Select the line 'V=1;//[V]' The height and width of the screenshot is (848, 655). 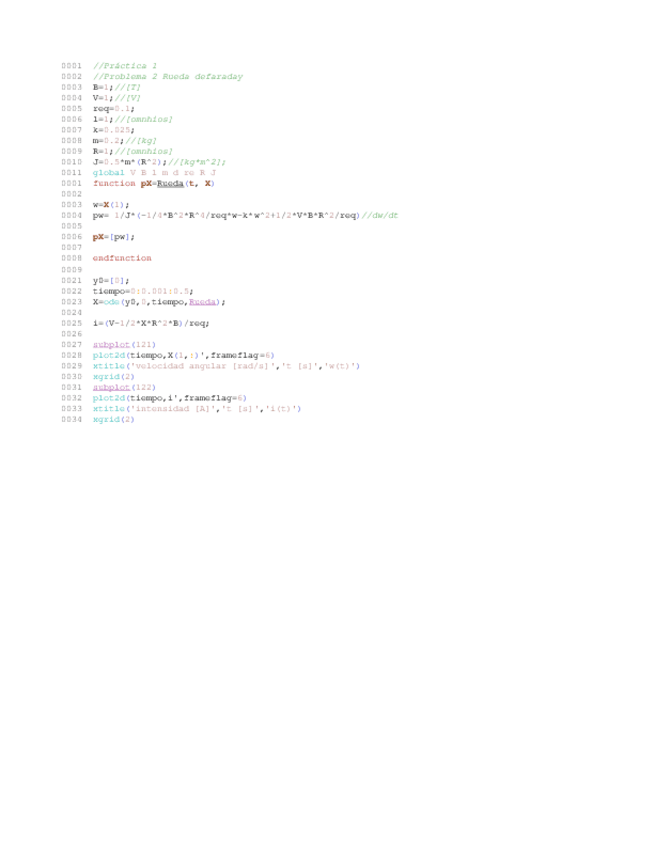pyautogui.click(x=117, y=98)
